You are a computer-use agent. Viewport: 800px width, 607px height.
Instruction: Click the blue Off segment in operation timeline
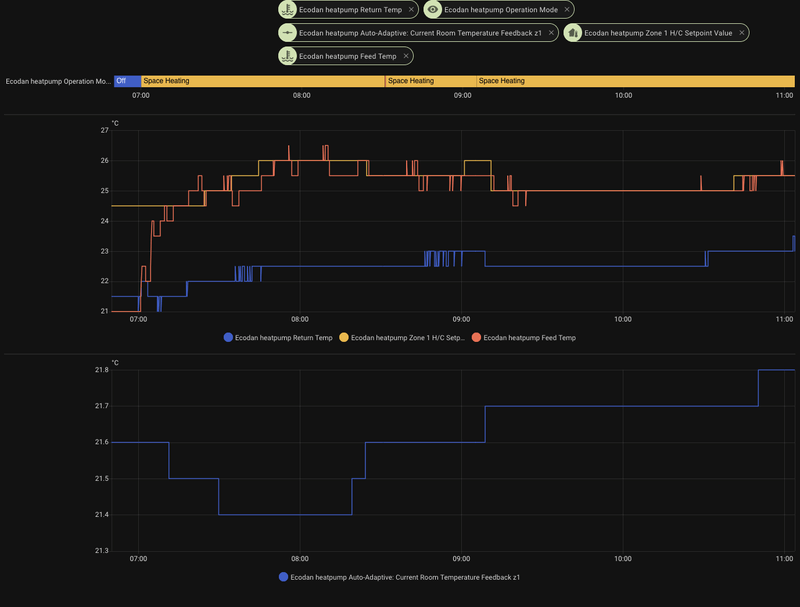tap(128, 81)
